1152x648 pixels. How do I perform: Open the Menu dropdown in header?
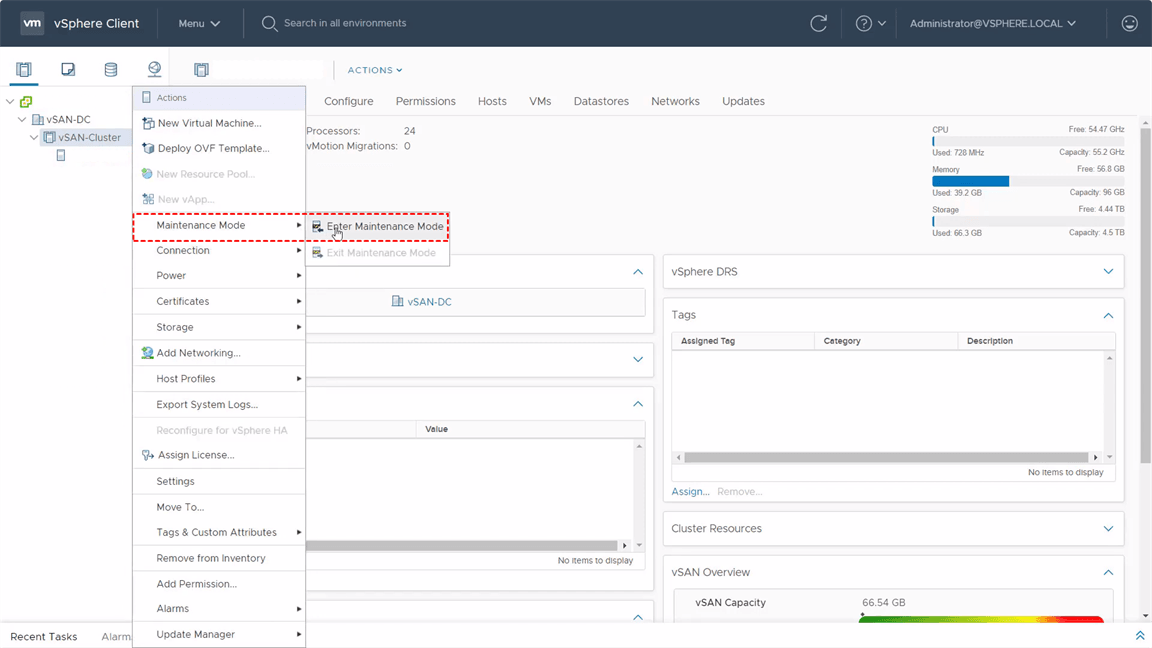[x=199, y=23]
